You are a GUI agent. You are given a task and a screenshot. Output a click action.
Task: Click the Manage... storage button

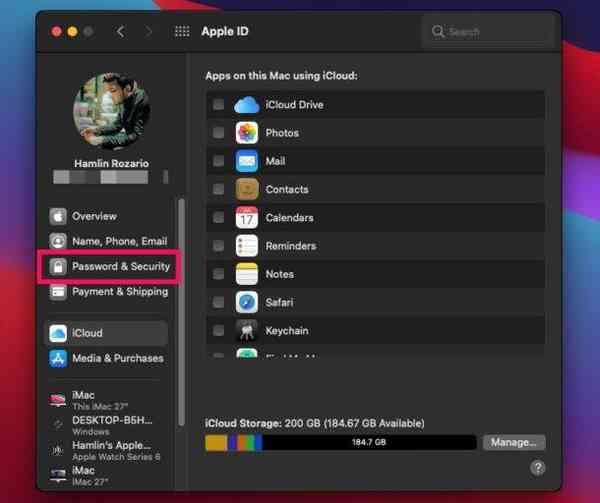pos(514,443)
